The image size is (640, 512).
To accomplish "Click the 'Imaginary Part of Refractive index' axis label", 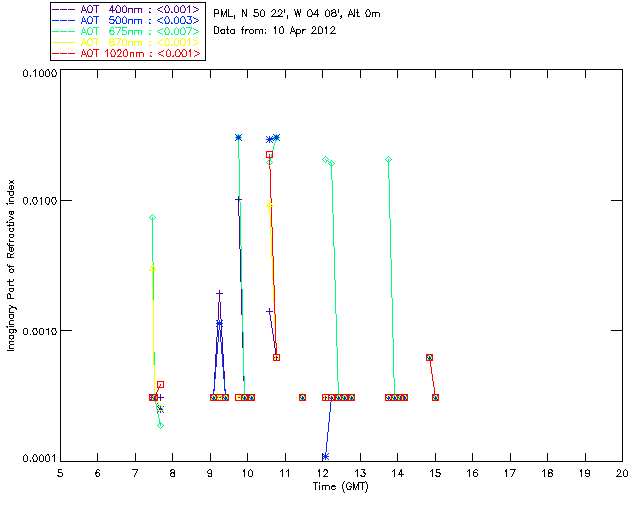I will pos(11,265).
